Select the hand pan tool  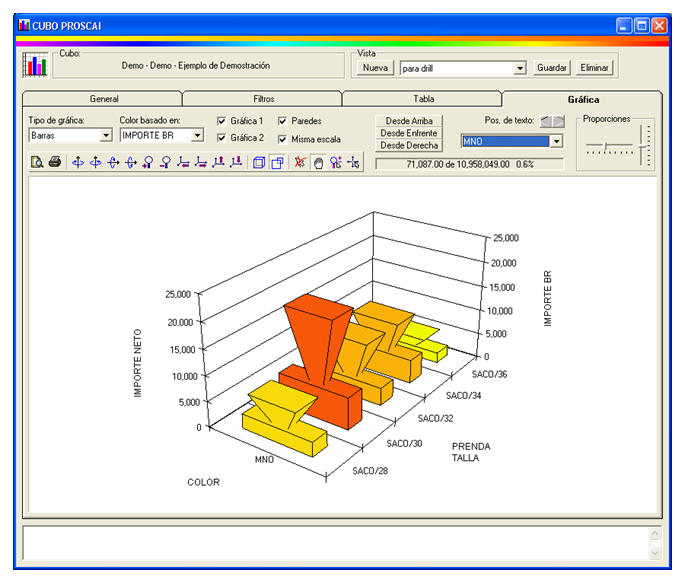pos(318,163)
